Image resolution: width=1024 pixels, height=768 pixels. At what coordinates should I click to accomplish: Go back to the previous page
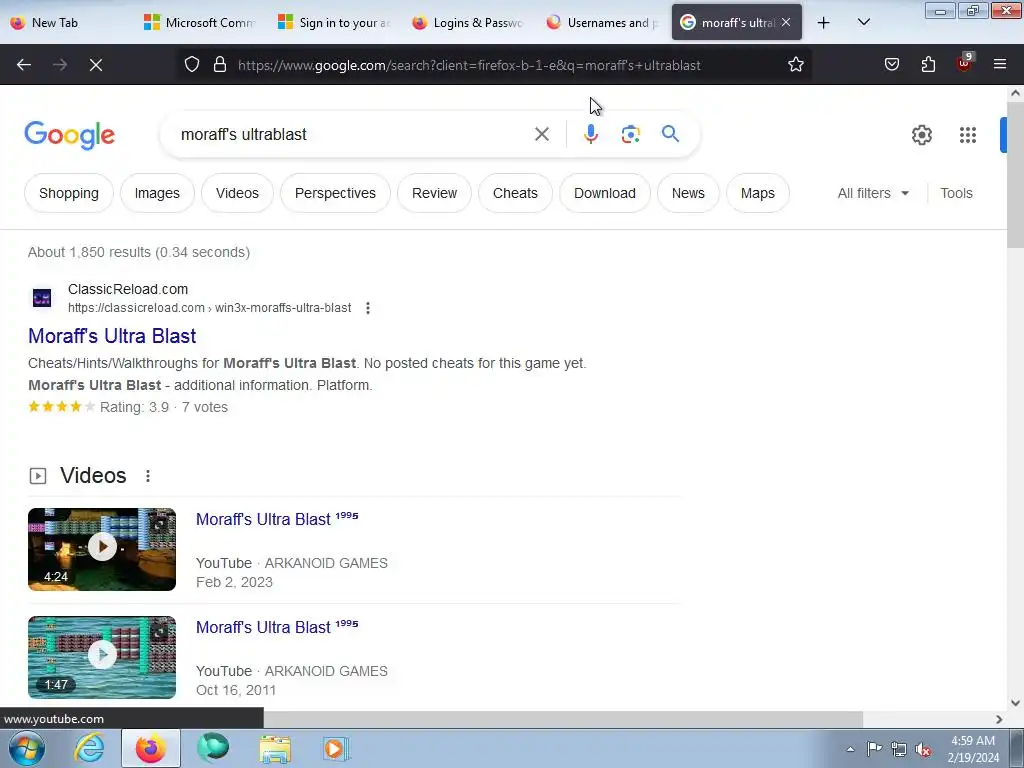pyautogui.click(x=24, y=65)
